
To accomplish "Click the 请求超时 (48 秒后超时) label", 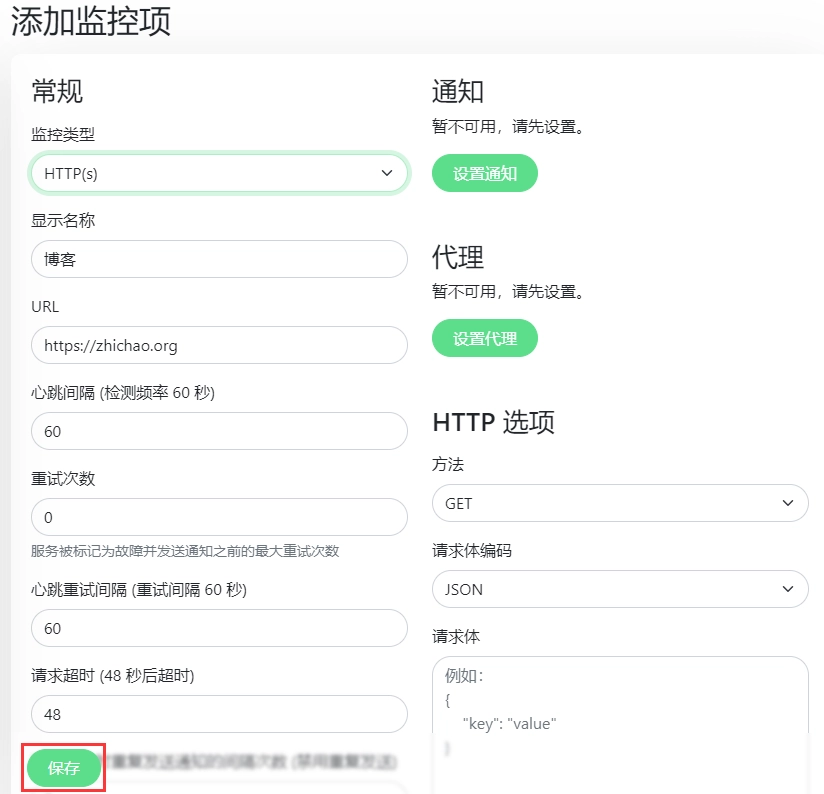I will click(112, 675).
